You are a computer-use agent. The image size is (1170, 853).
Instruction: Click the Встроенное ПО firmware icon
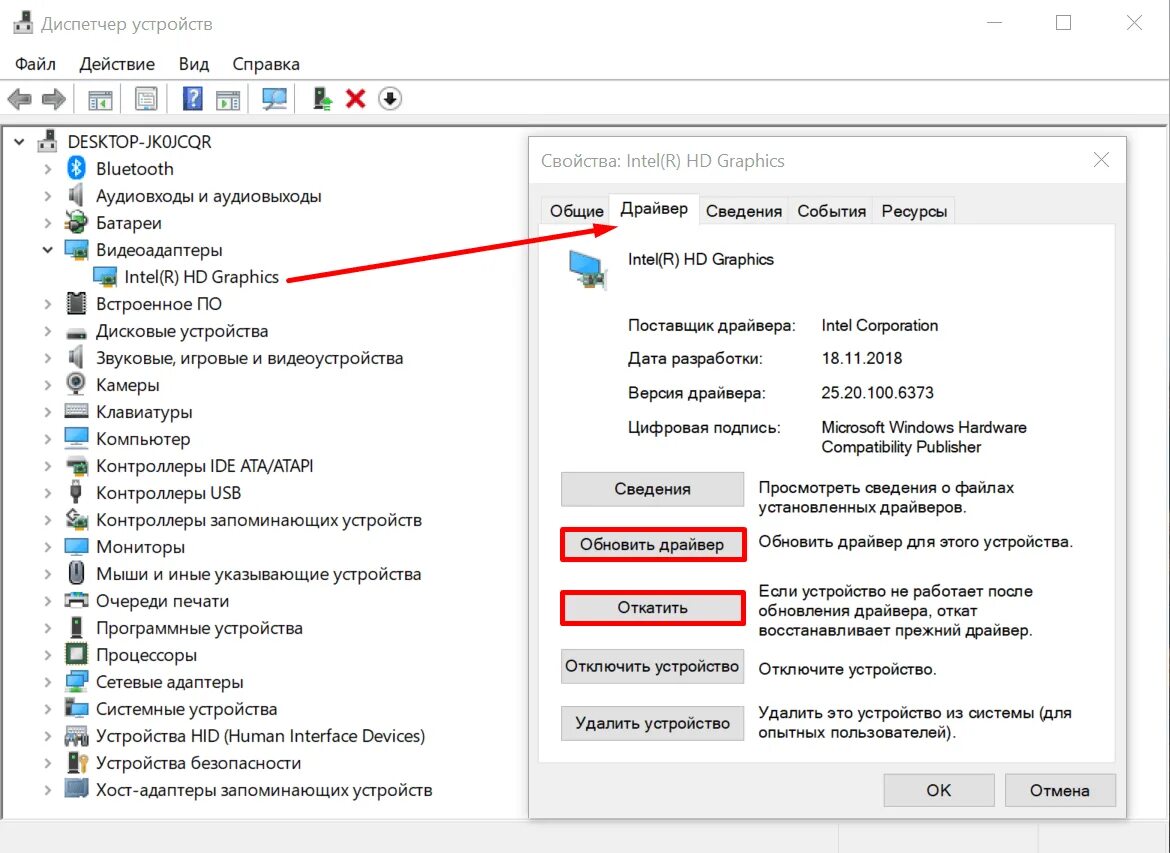76,303
